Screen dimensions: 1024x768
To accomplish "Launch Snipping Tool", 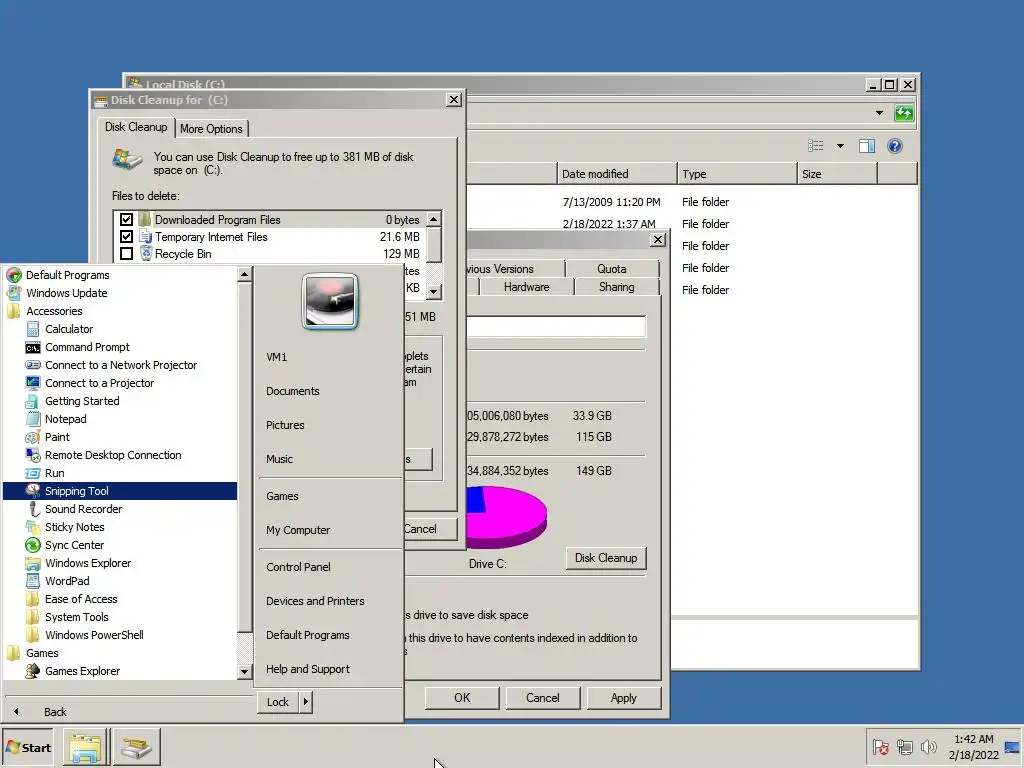I will pos(121,491).
